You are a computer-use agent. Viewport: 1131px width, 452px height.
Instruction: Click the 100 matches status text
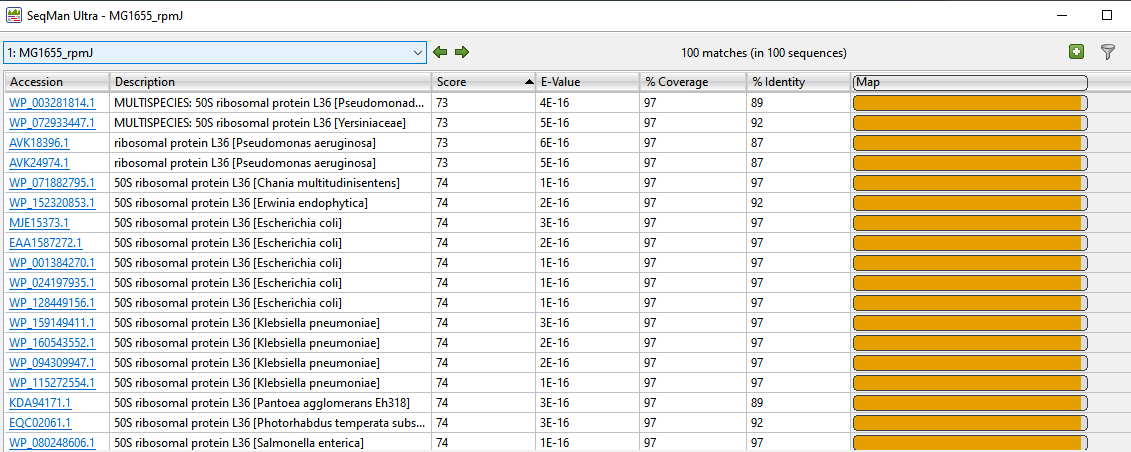[763, 53]
